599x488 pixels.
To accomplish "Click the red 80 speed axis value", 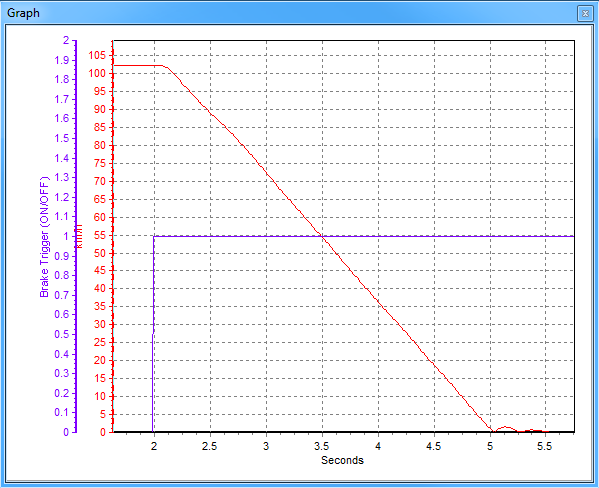I will tap(100, 145).
